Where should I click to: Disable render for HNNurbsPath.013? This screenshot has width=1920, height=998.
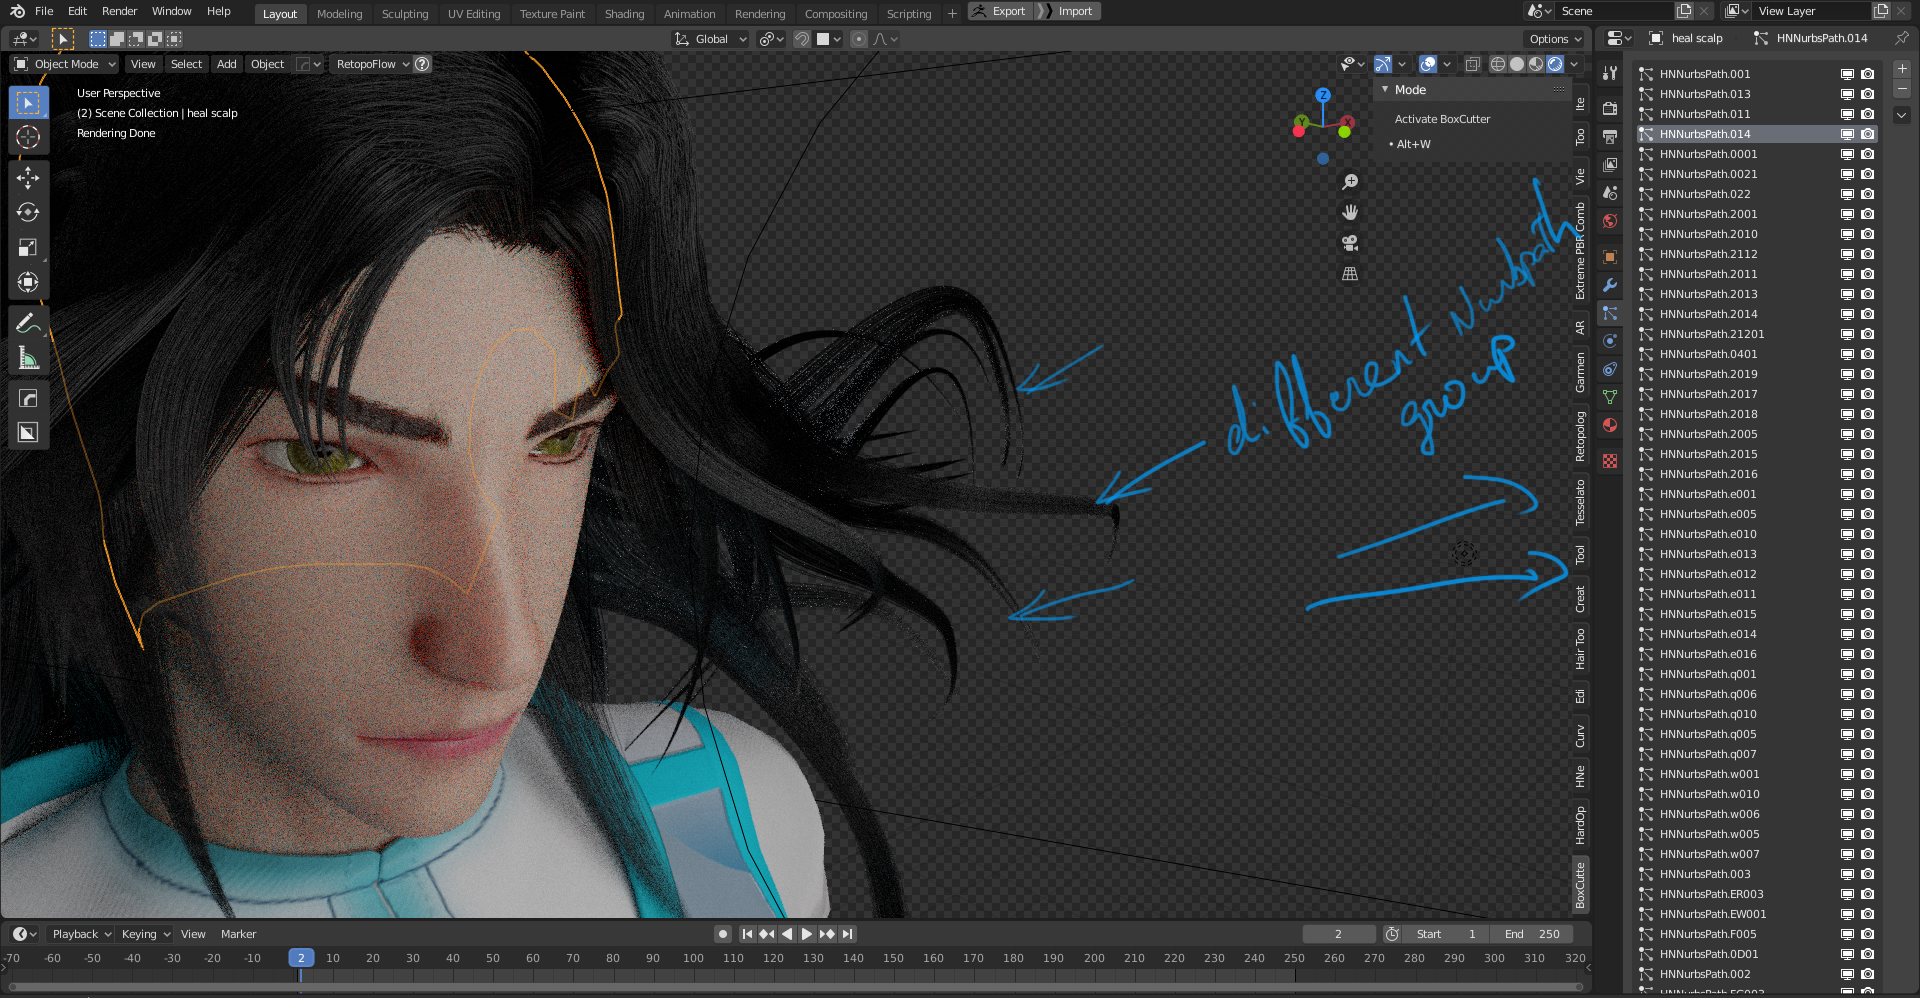click(1867, 94)
